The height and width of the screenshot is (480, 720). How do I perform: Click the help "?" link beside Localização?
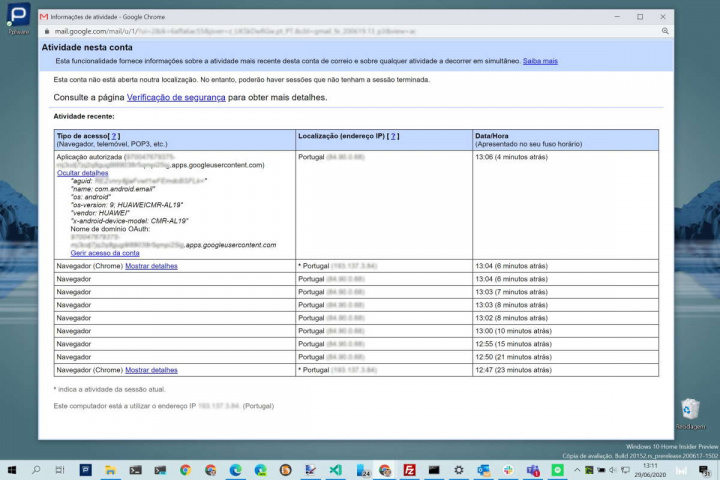point(393,135)
